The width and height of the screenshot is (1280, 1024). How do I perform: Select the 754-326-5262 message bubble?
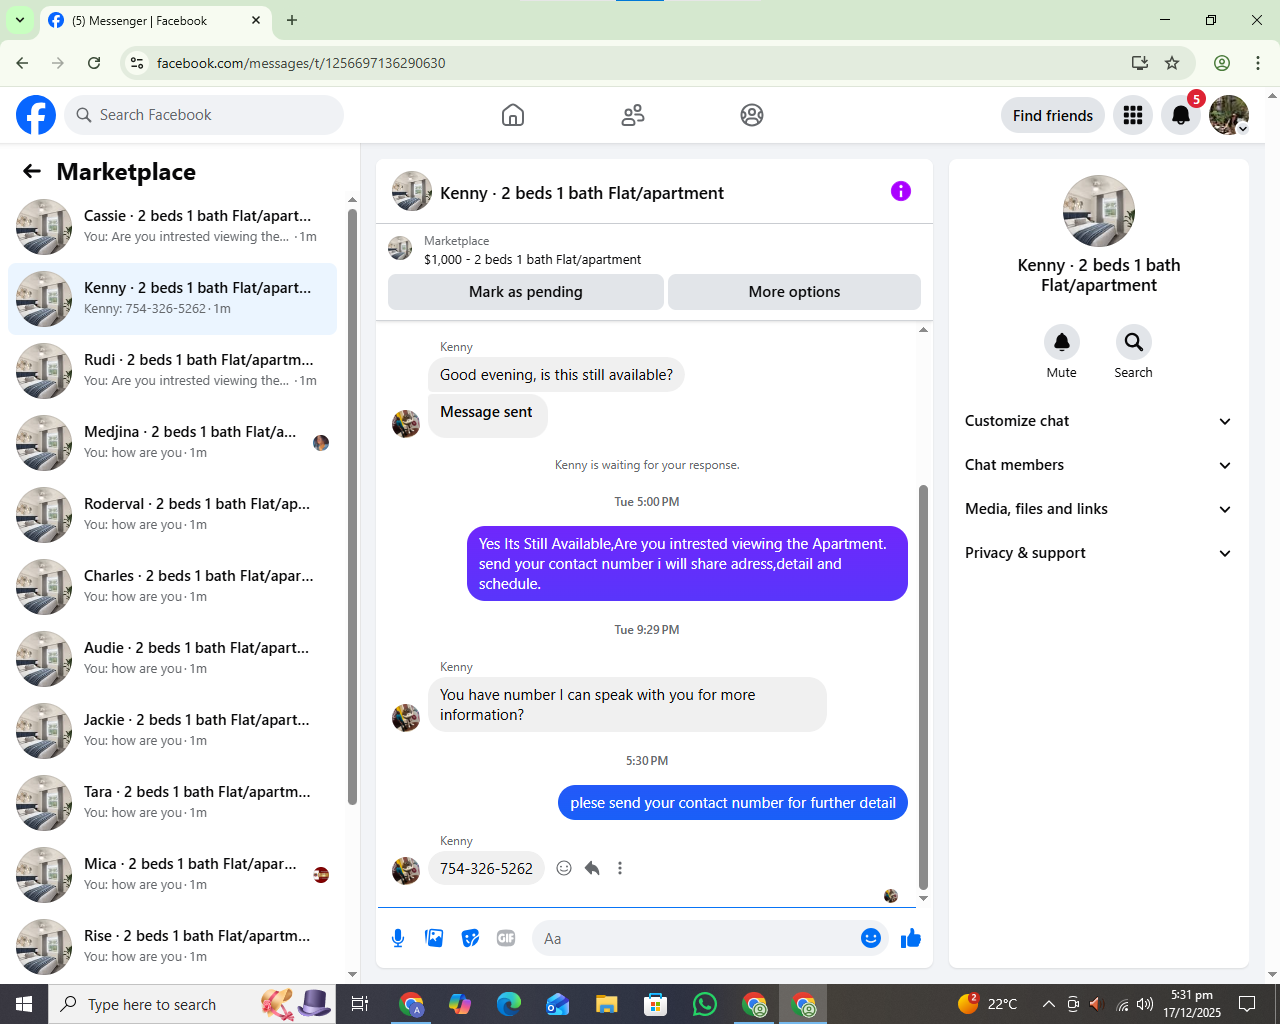tap(486, 868)
